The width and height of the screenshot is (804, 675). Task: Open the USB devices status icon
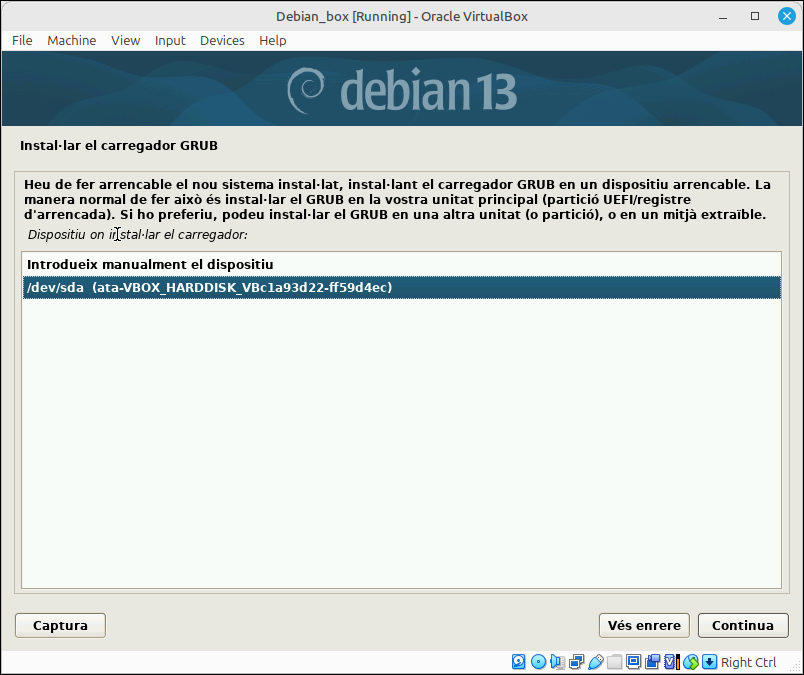coord(595,662)
